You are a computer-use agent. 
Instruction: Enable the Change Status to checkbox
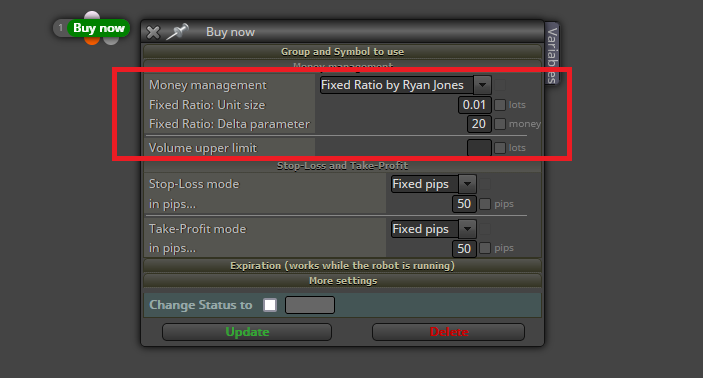tap(270, 305)
